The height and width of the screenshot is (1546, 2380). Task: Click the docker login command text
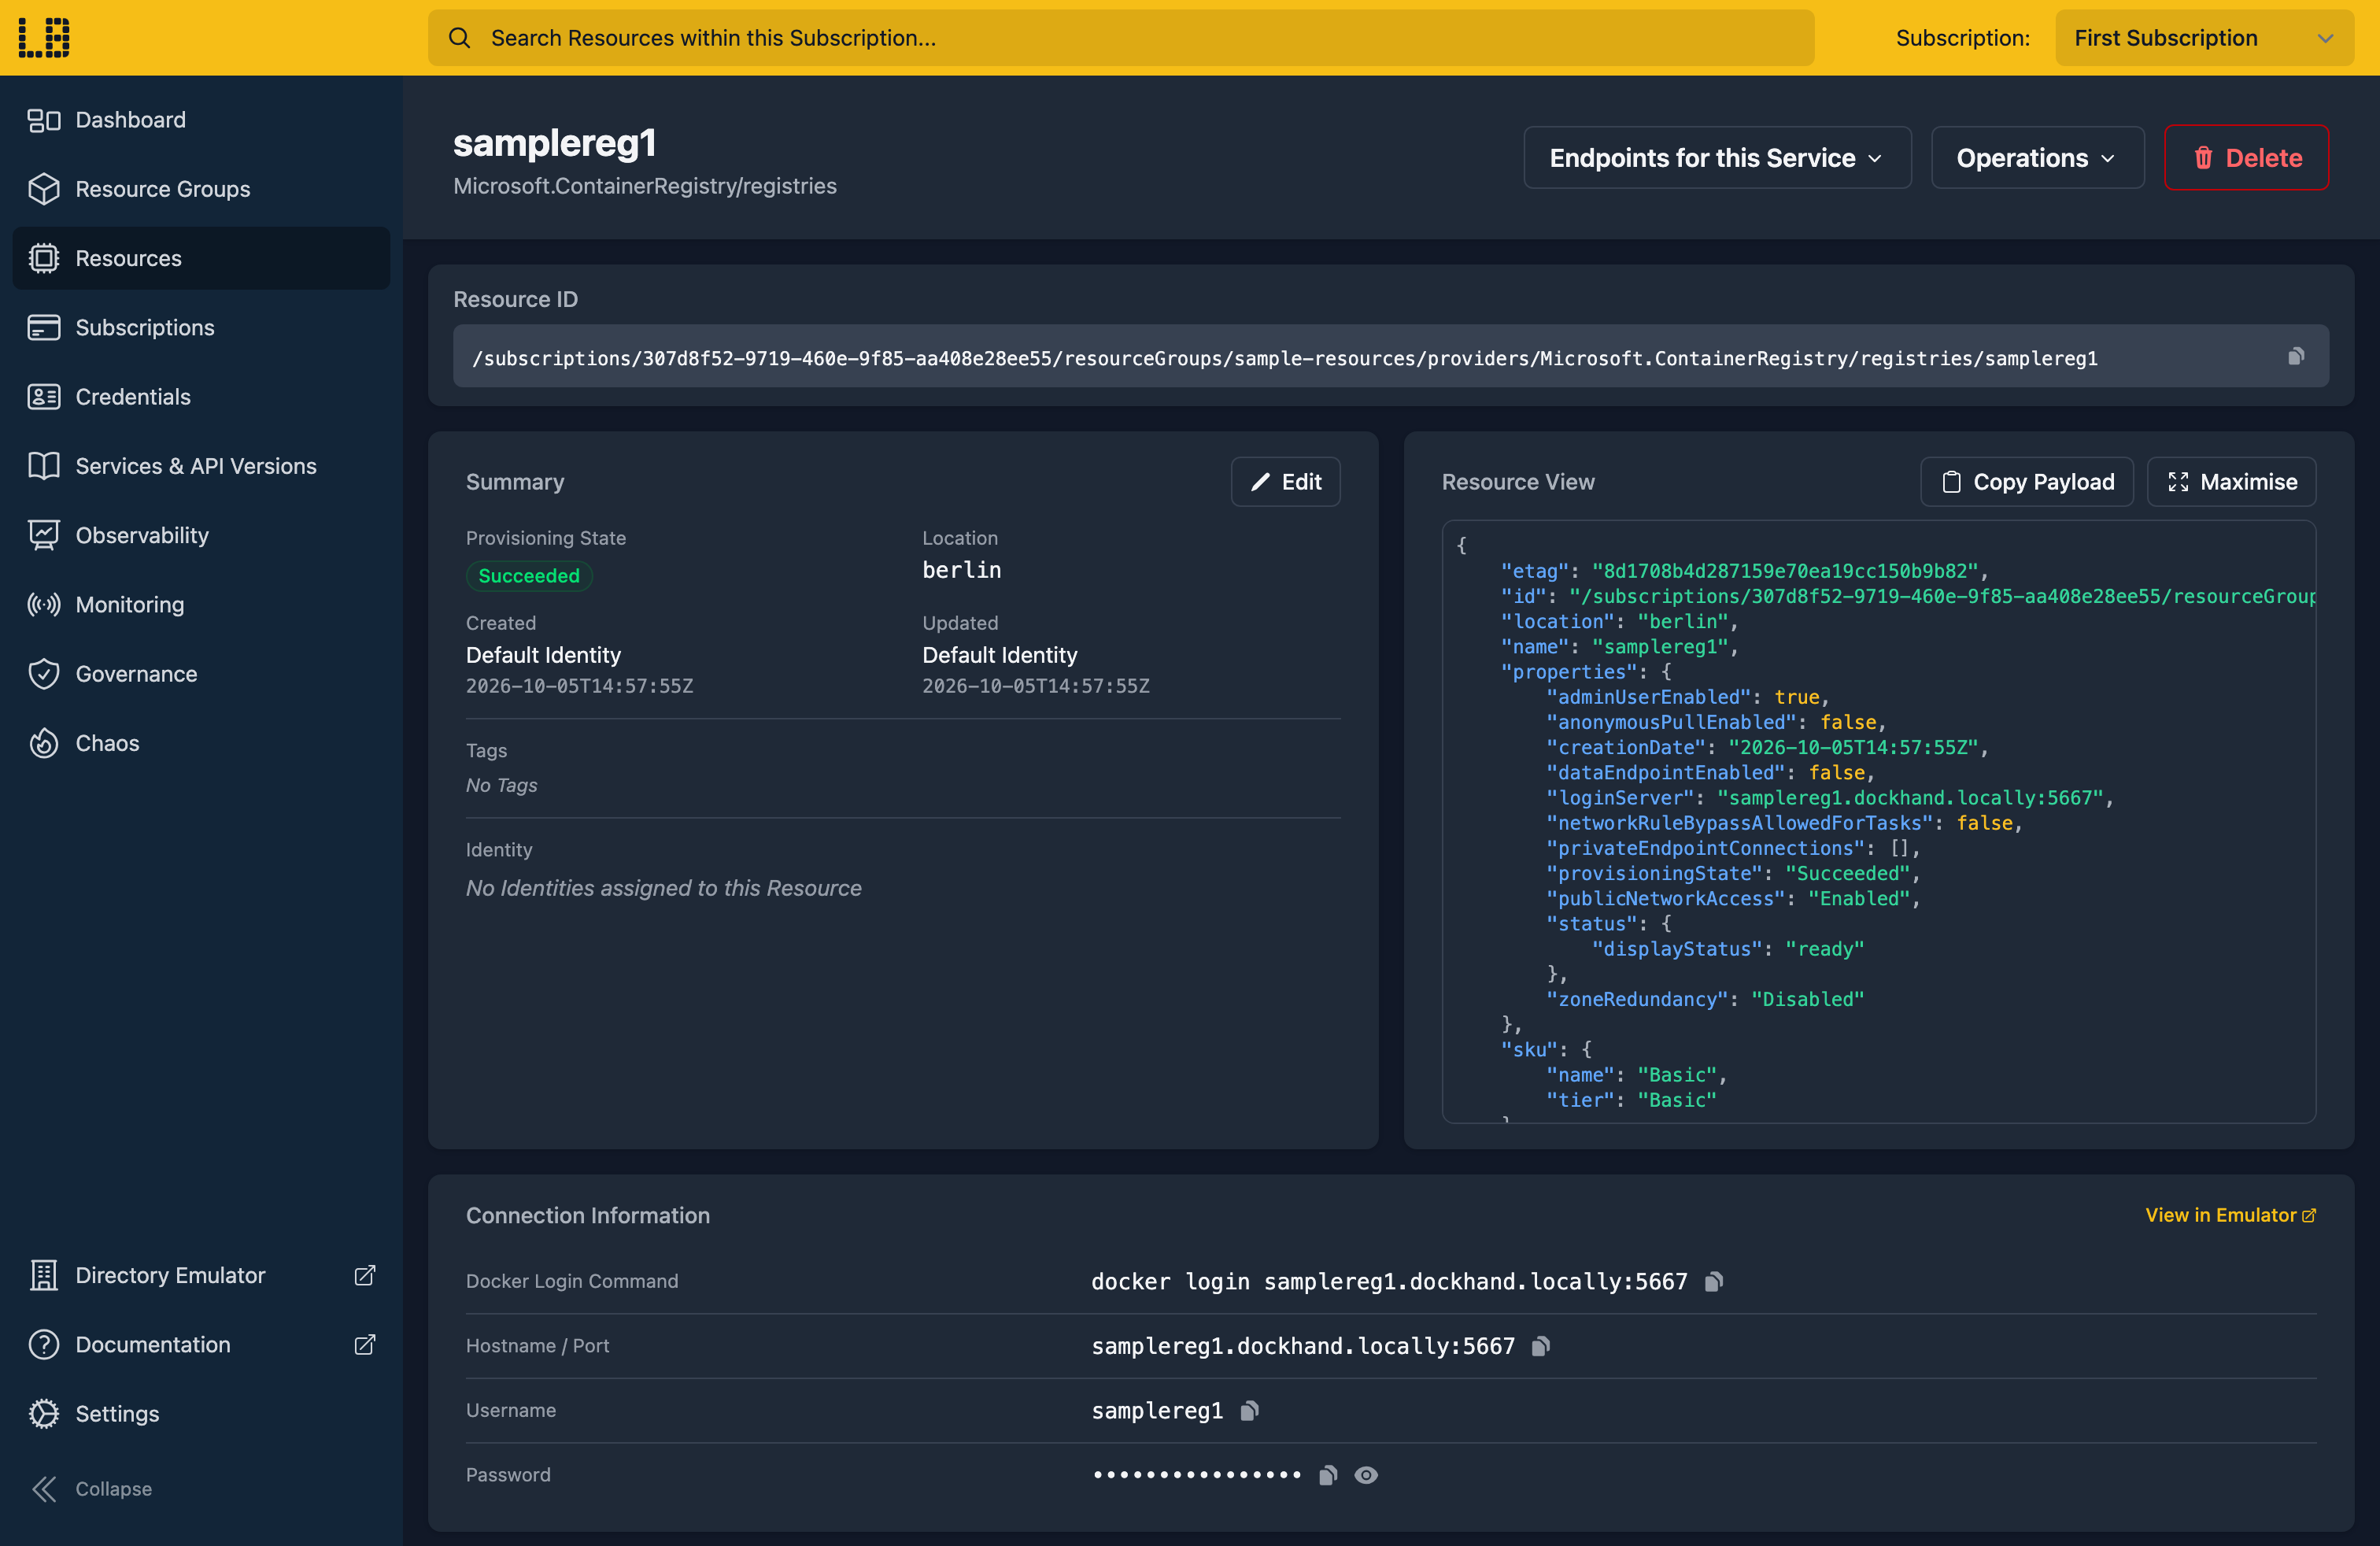1389,1282
